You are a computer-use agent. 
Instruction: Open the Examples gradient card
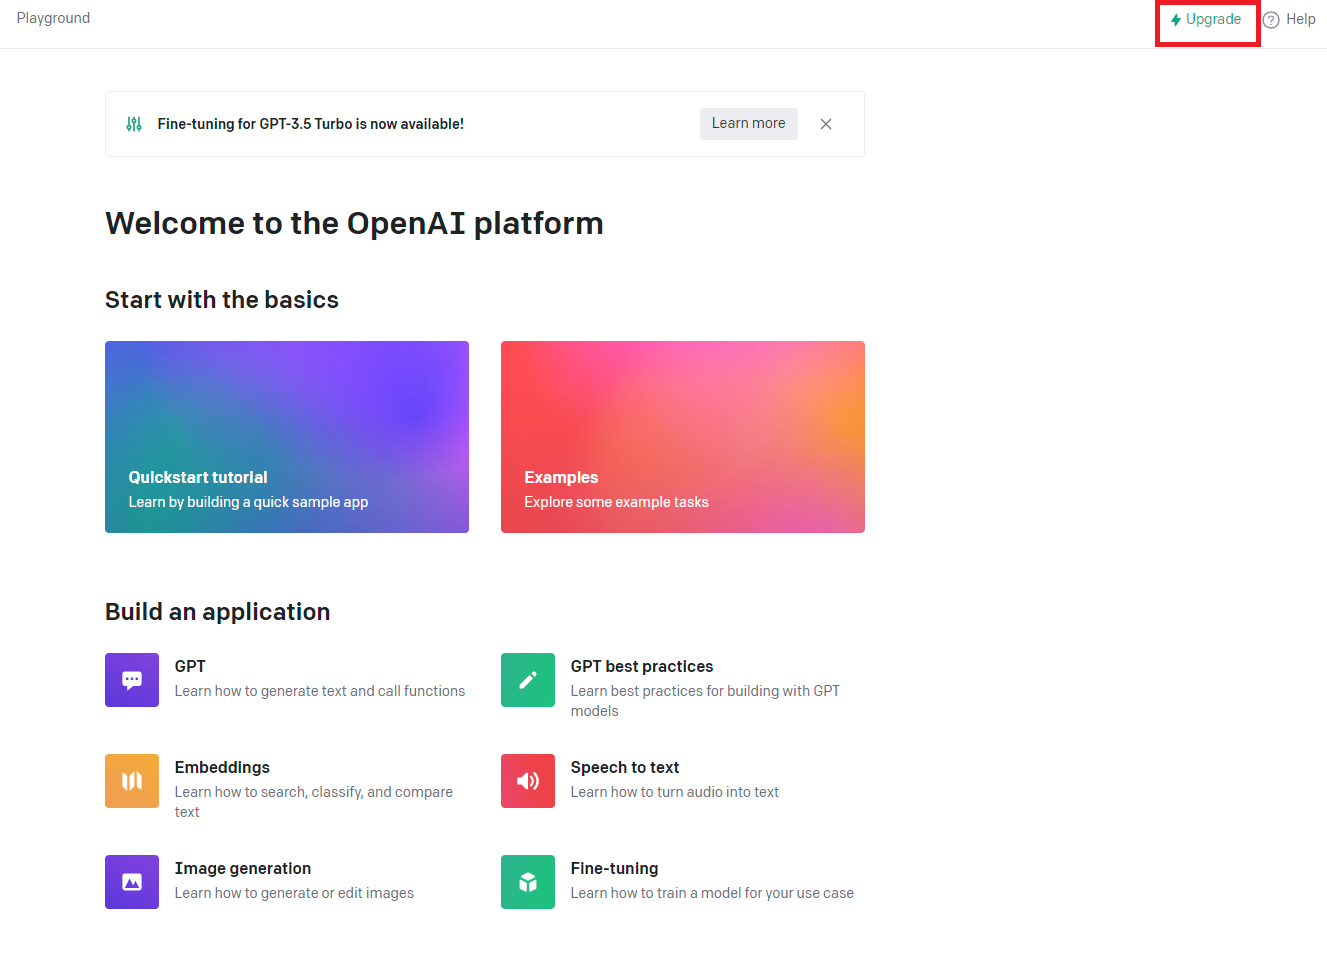pos(683,437)
